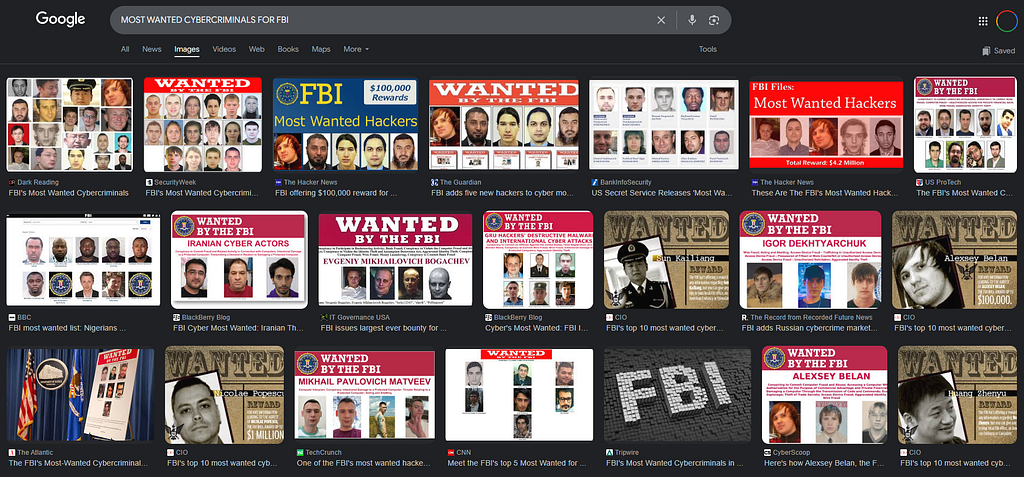Open the CyberScoop Alexsey Belan poster thumbnail
This screenshot has height=477, width=1024.
pos(824,395)
